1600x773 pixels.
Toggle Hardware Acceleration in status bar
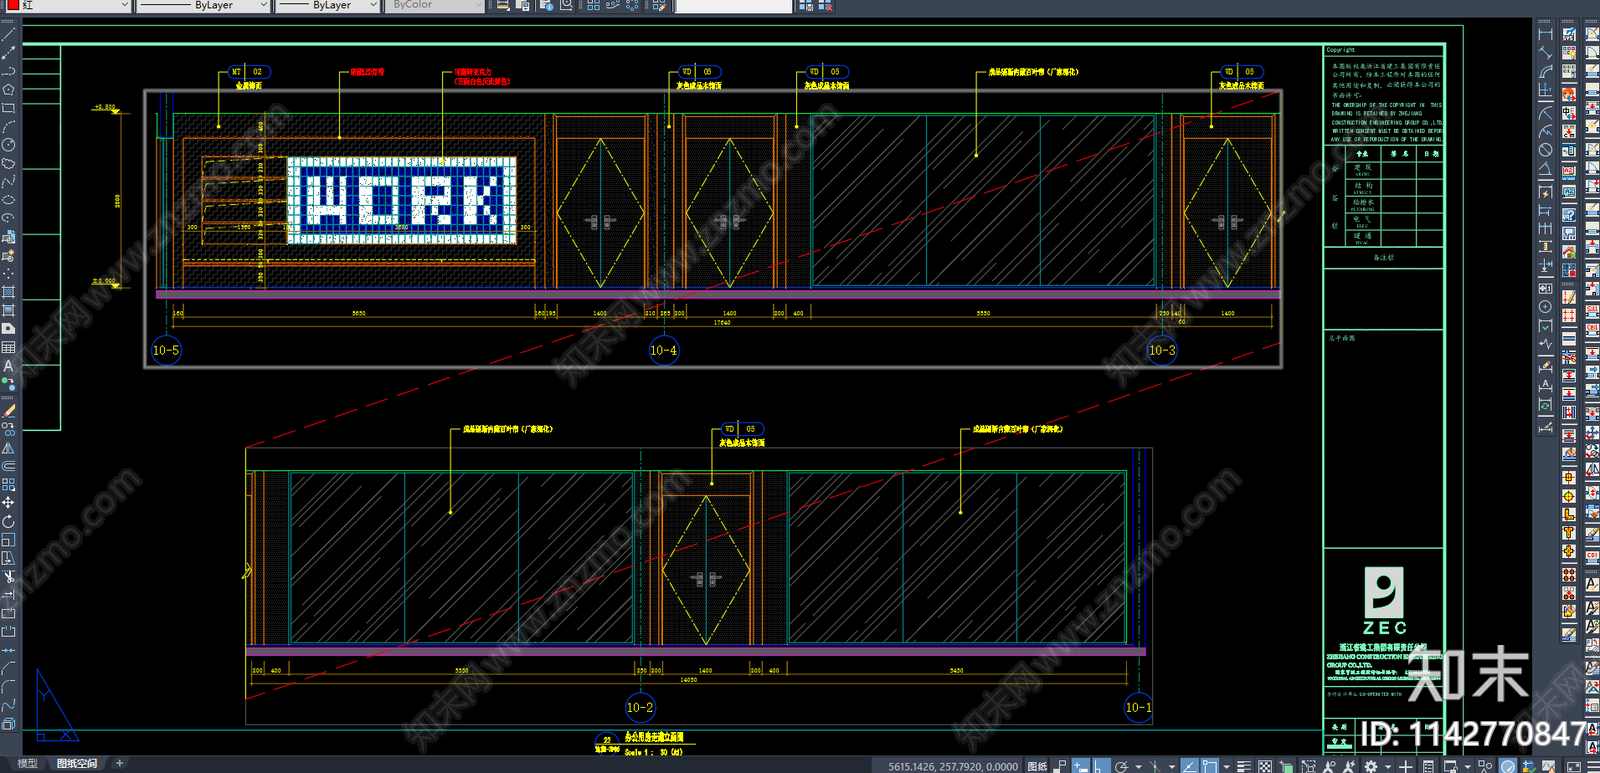point(1508,765)
